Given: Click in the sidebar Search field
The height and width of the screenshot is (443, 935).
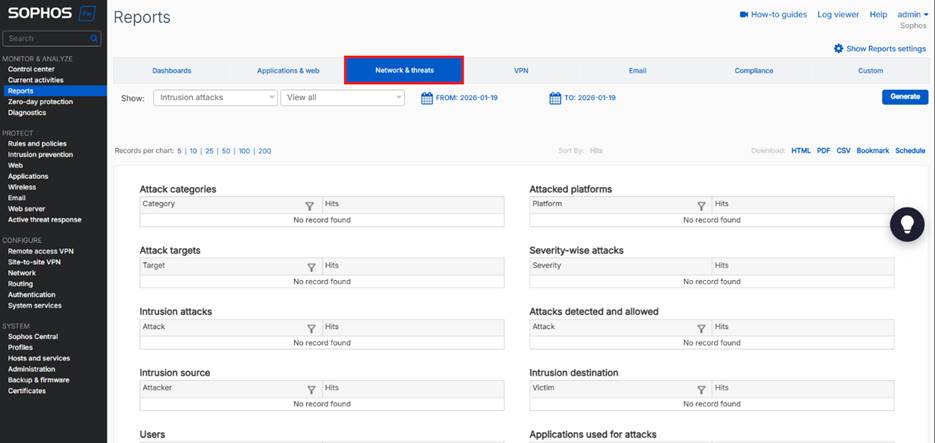Looking at the screenshot, I should (48, 38).
